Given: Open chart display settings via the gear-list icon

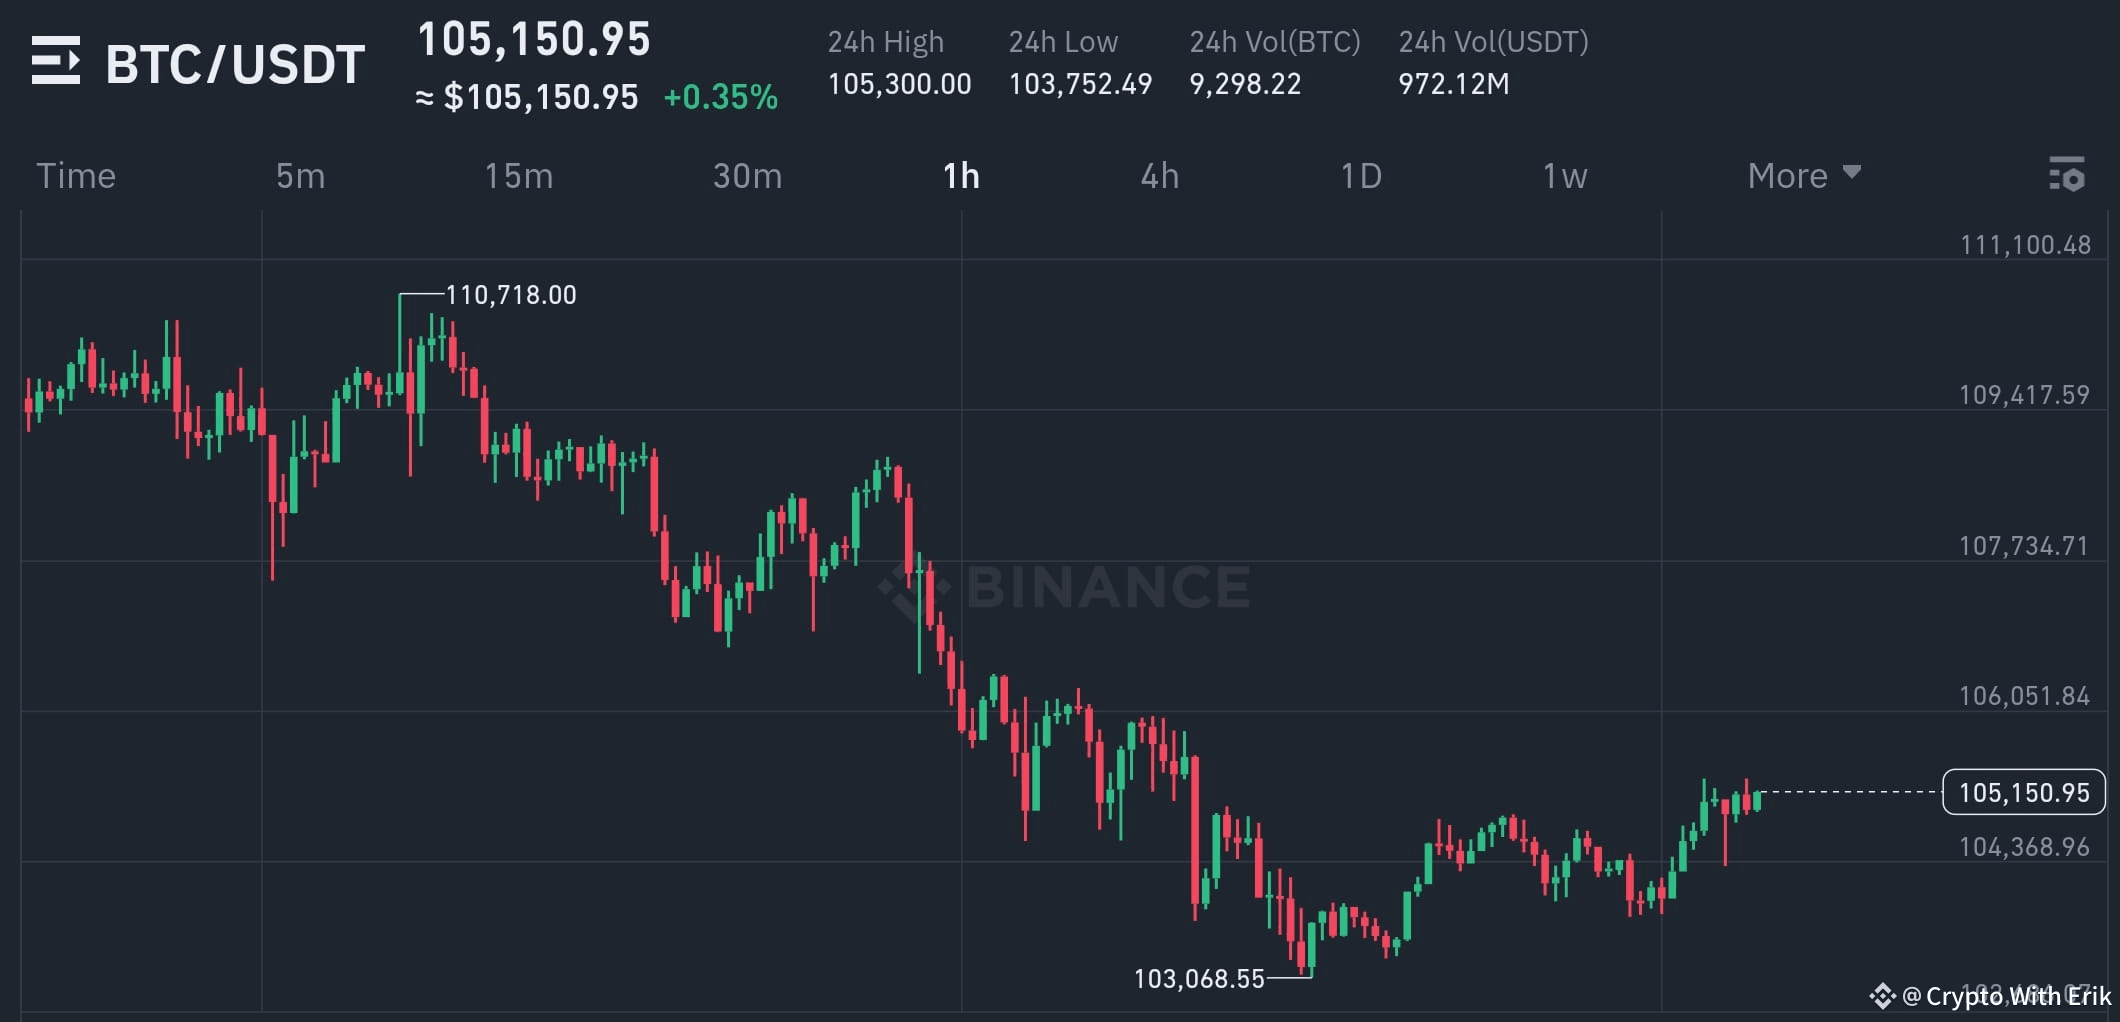Looking at the screenshot, I should coord(2070,175).
